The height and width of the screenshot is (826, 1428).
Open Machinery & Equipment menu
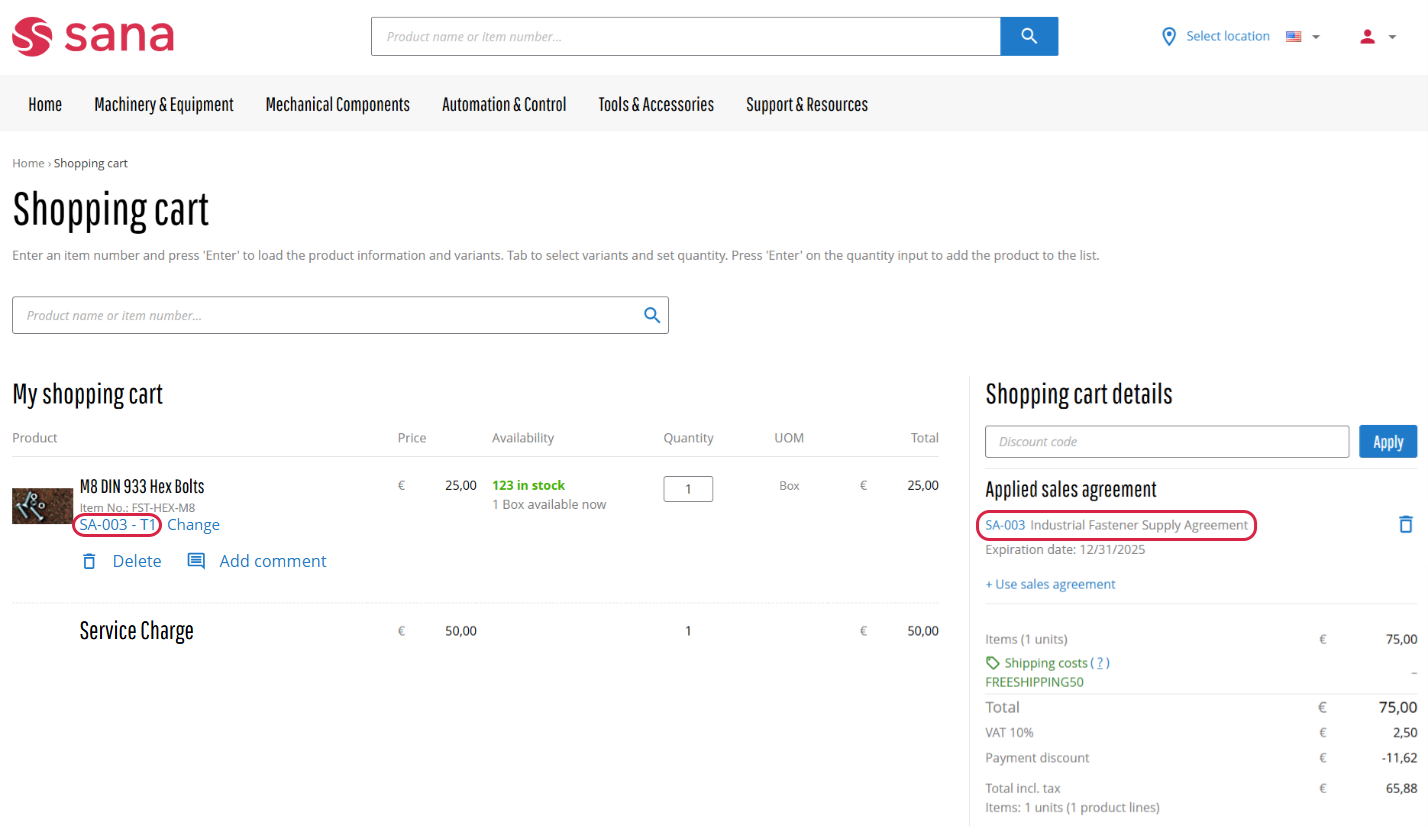coord(164,104)
